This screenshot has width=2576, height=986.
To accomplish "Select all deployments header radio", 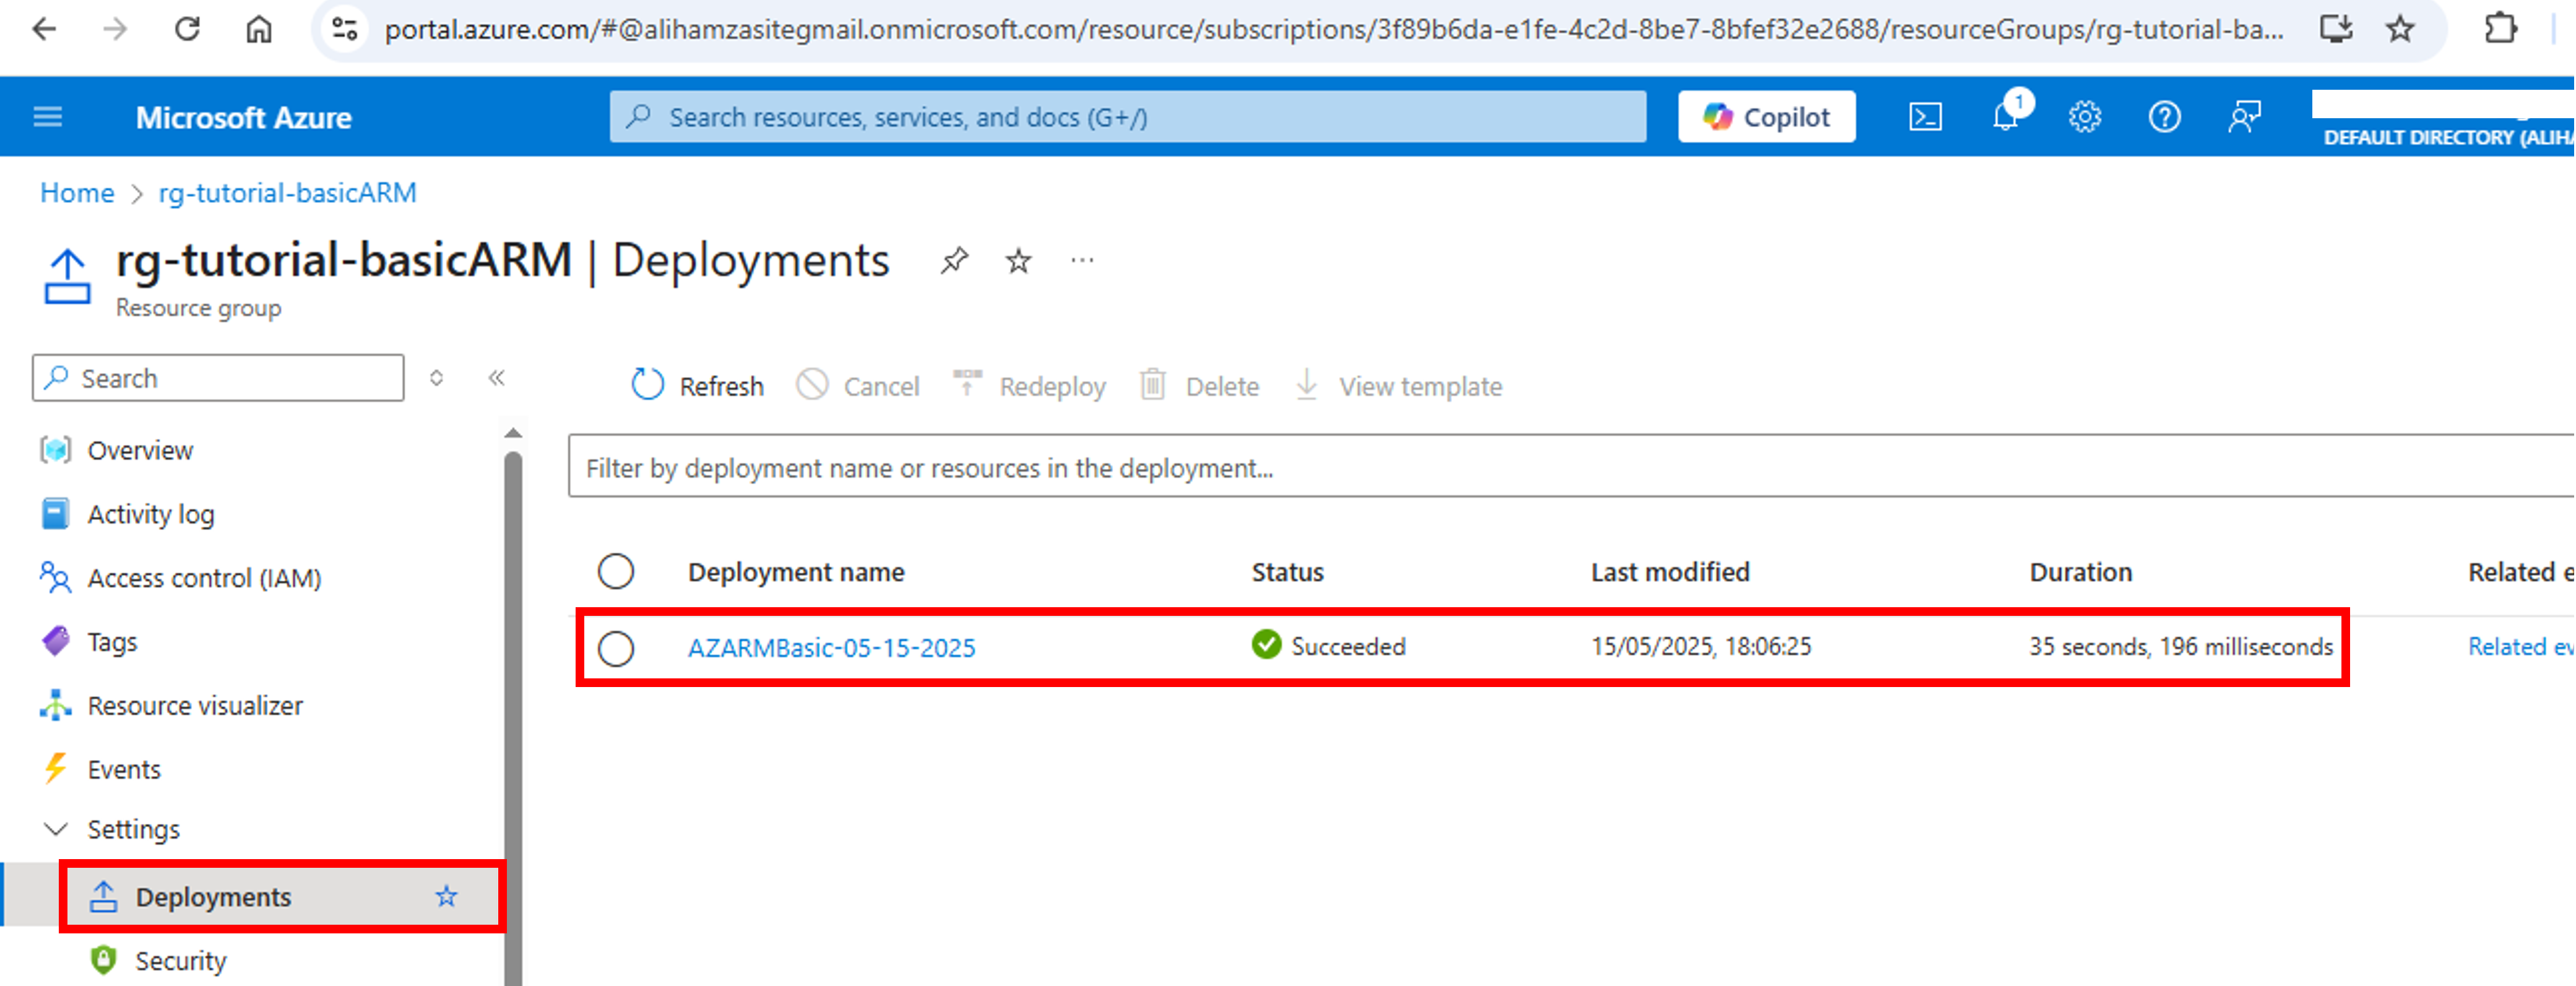I will pos(616,571).
